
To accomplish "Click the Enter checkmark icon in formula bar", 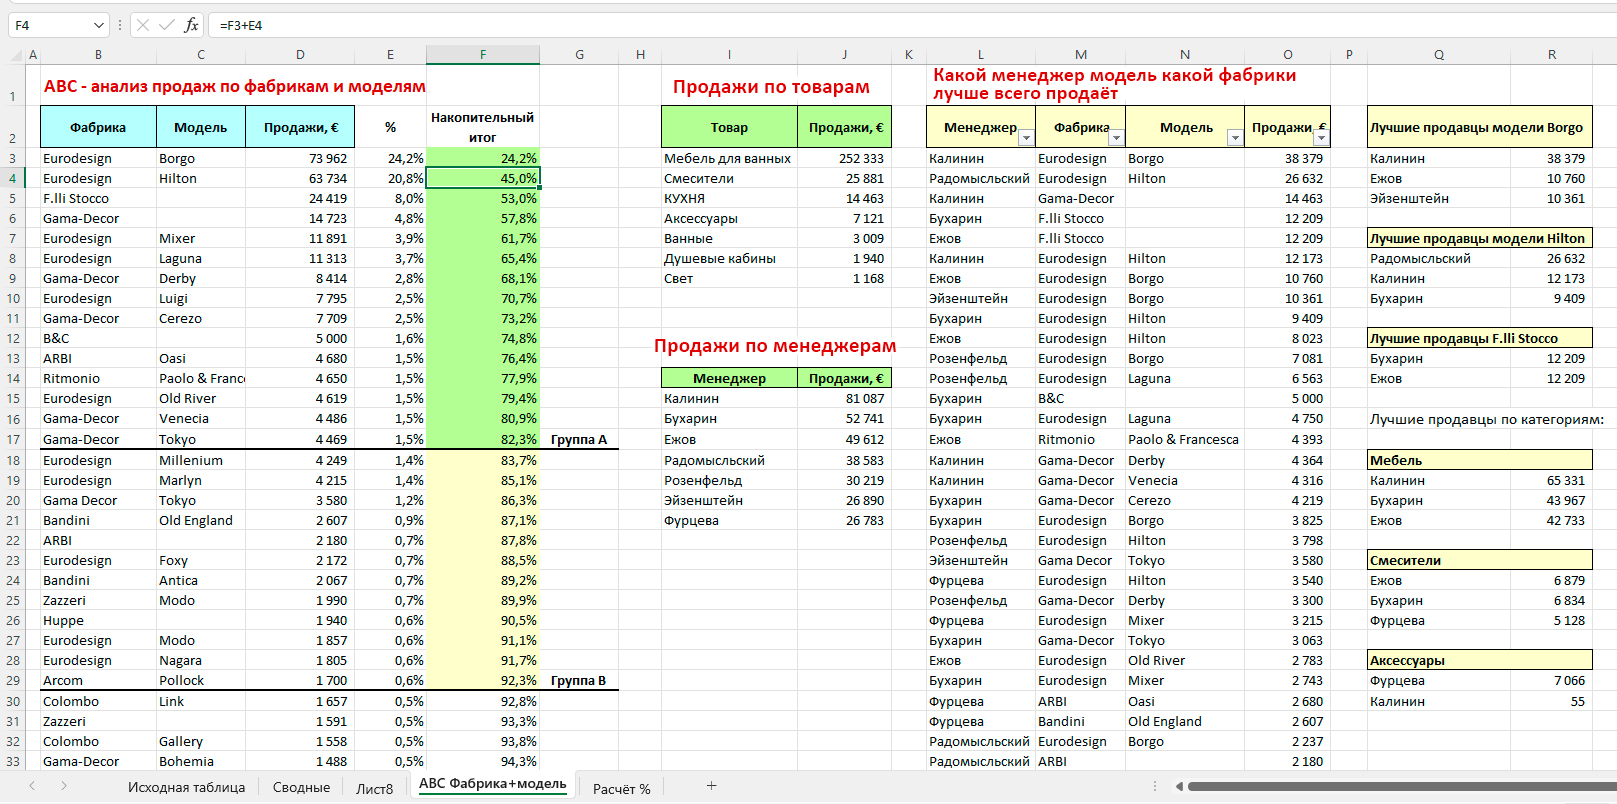I will coord(167,25).
